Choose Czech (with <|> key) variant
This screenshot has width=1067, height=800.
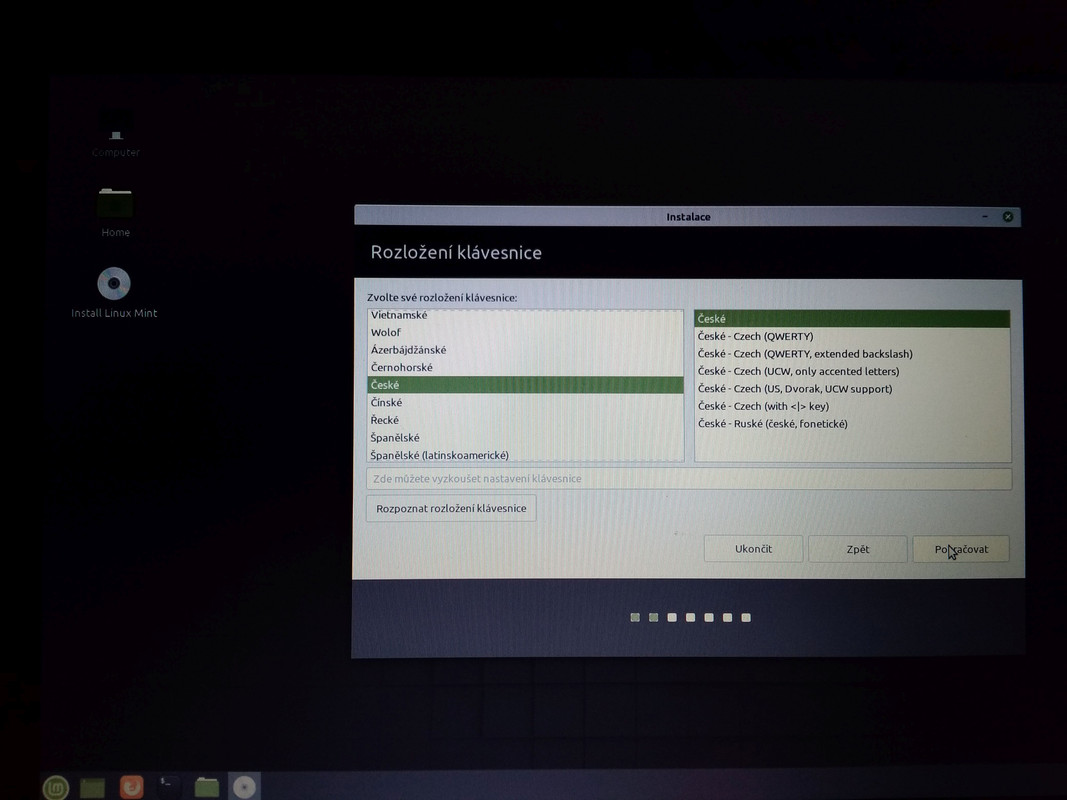pos(852,406)
